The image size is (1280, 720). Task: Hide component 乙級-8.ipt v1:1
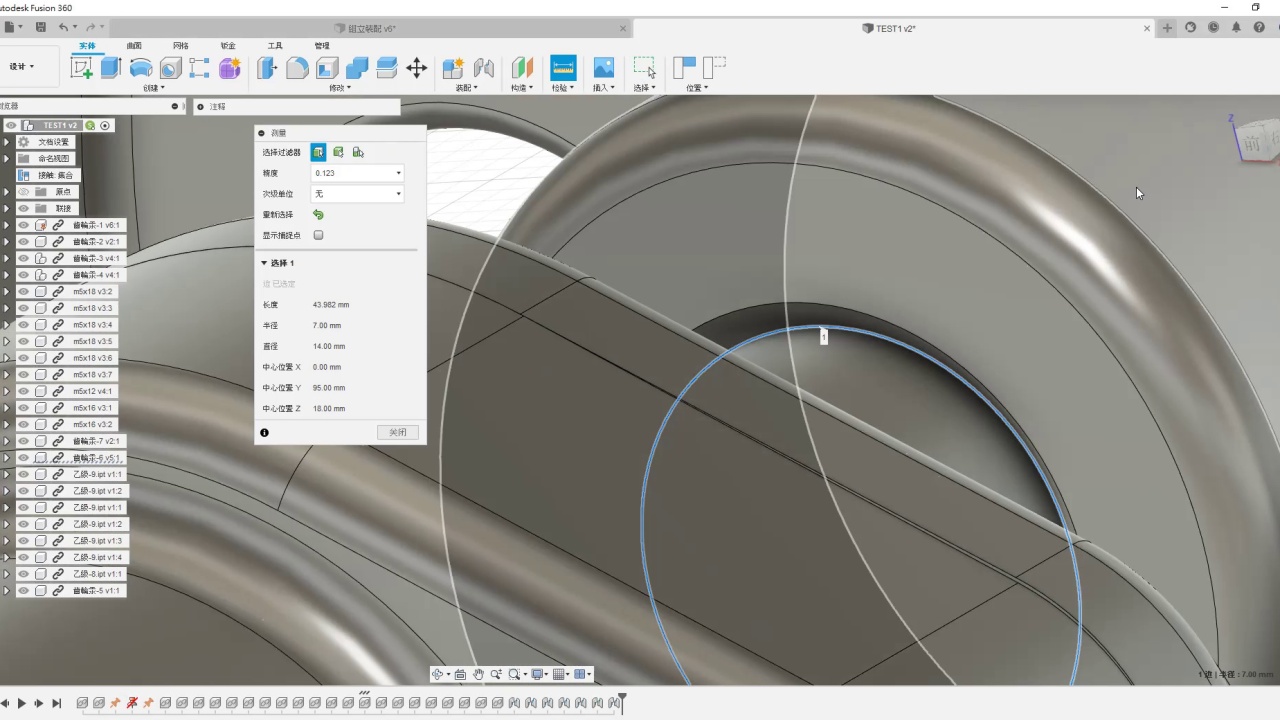[x=23, y=574]
